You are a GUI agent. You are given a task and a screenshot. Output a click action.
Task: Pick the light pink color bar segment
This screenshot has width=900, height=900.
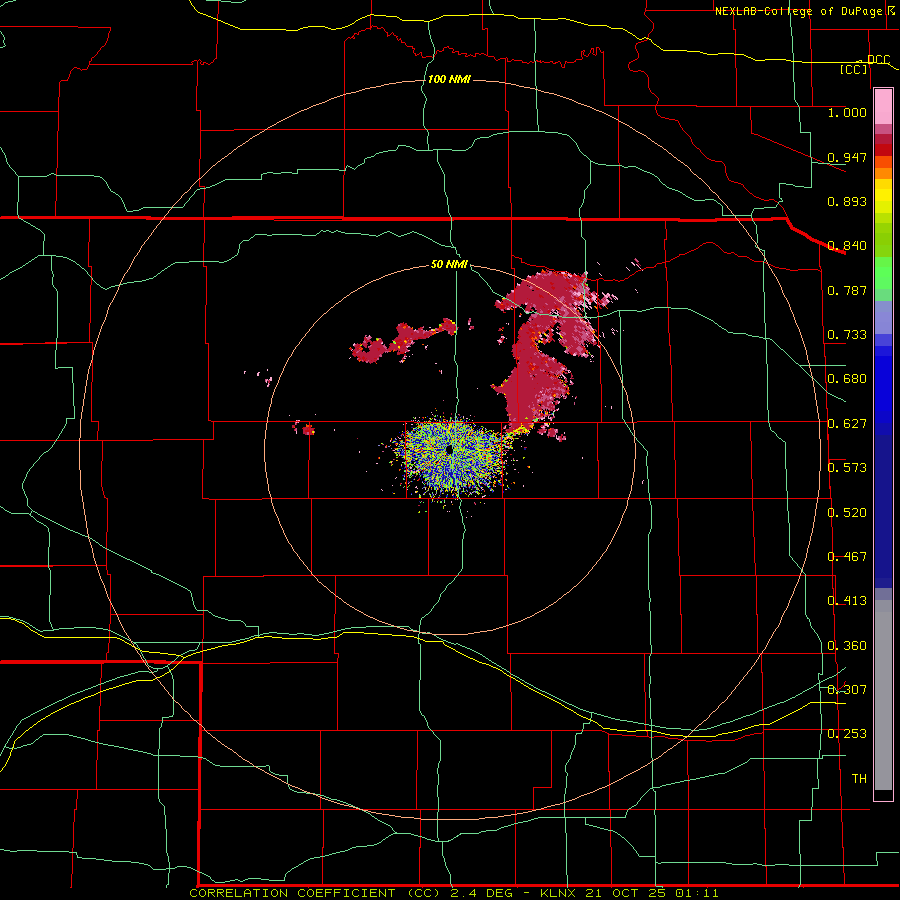pos(883,107)
